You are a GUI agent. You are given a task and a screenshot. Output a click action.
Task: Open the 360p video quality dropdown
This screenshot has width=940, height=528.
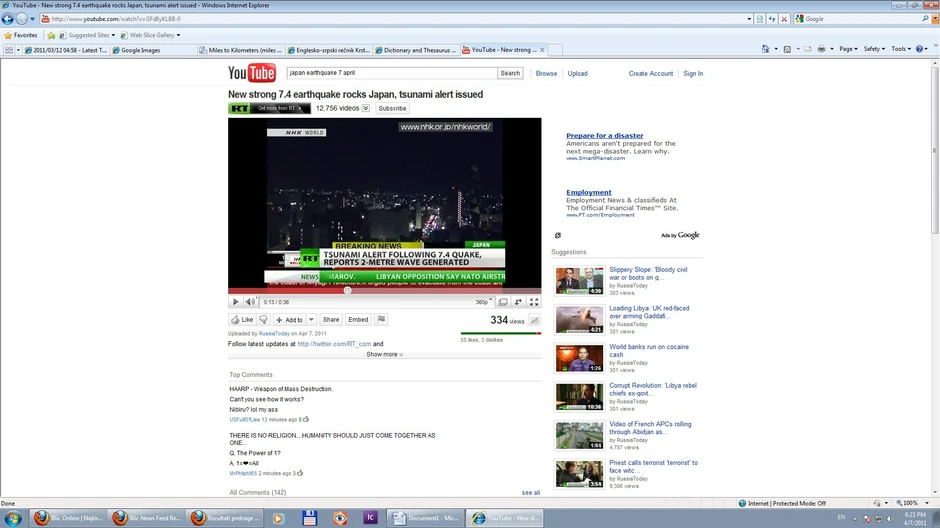pos(484,302)
